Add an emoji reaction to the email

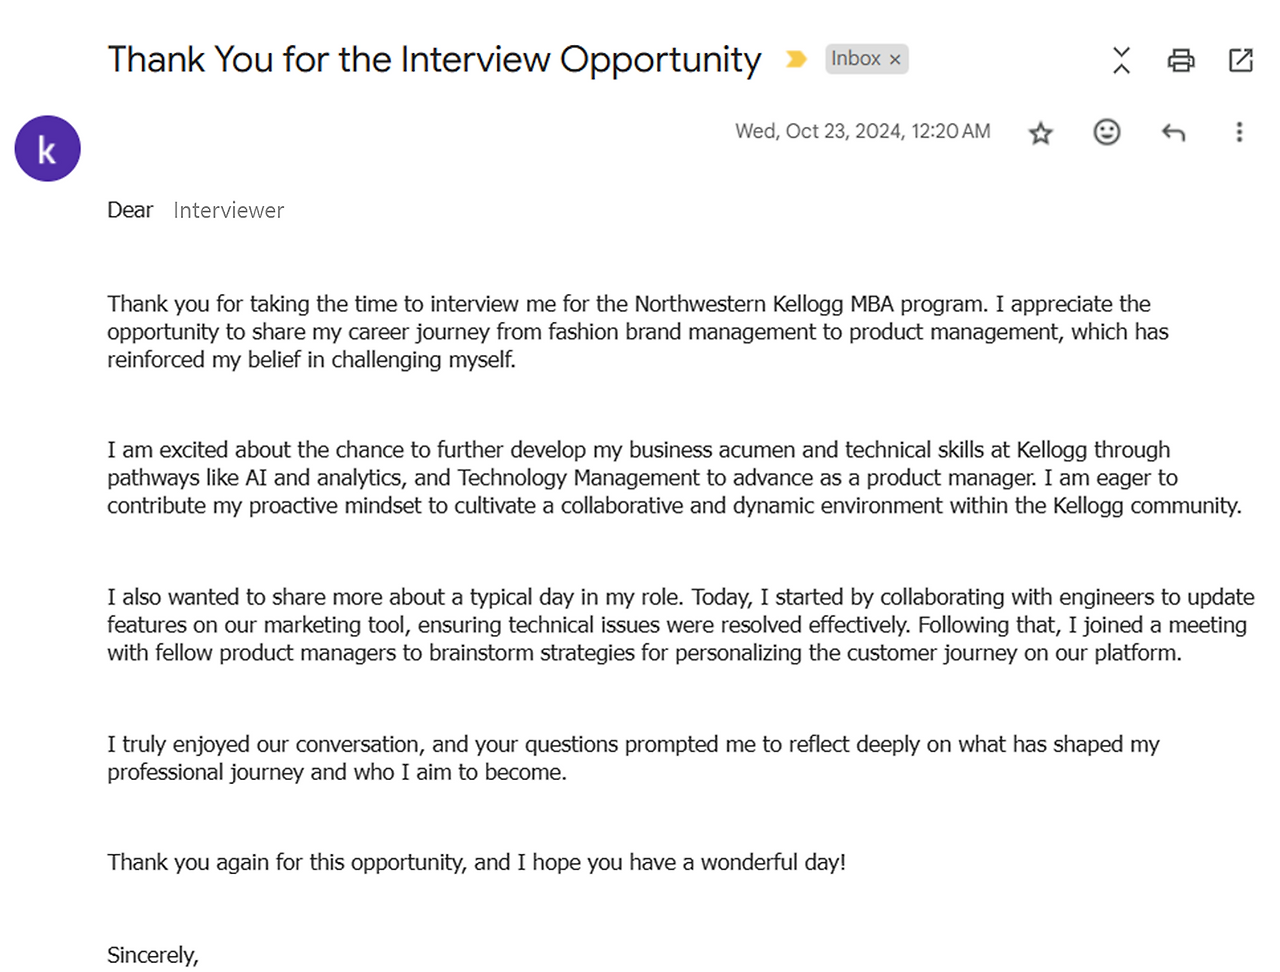pos(1106,131)
